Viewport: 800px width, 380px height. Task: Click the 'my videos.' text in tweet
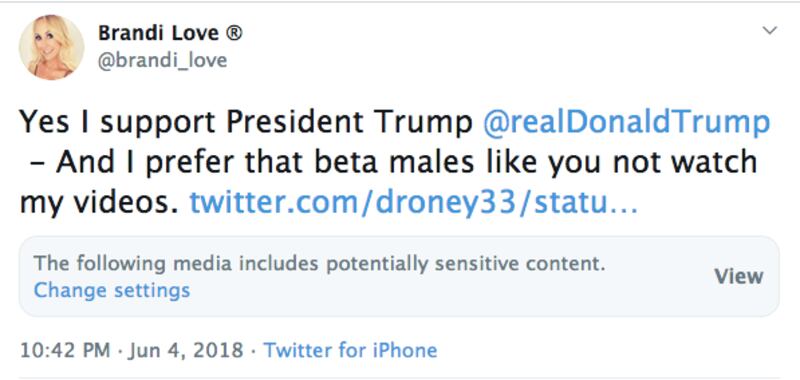point(100,202)
